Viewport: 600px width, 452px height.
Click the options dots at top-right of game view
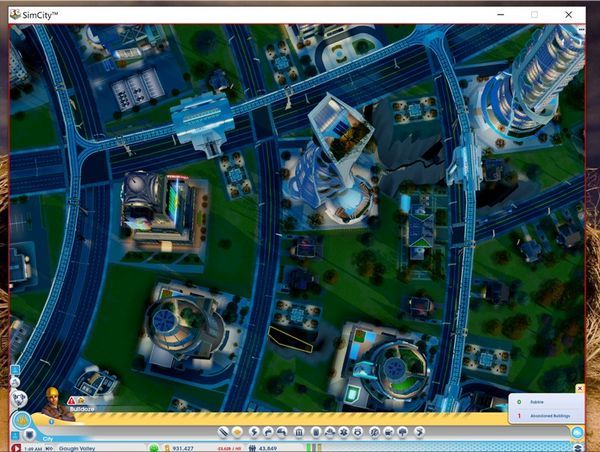click(x=581, y=29)
